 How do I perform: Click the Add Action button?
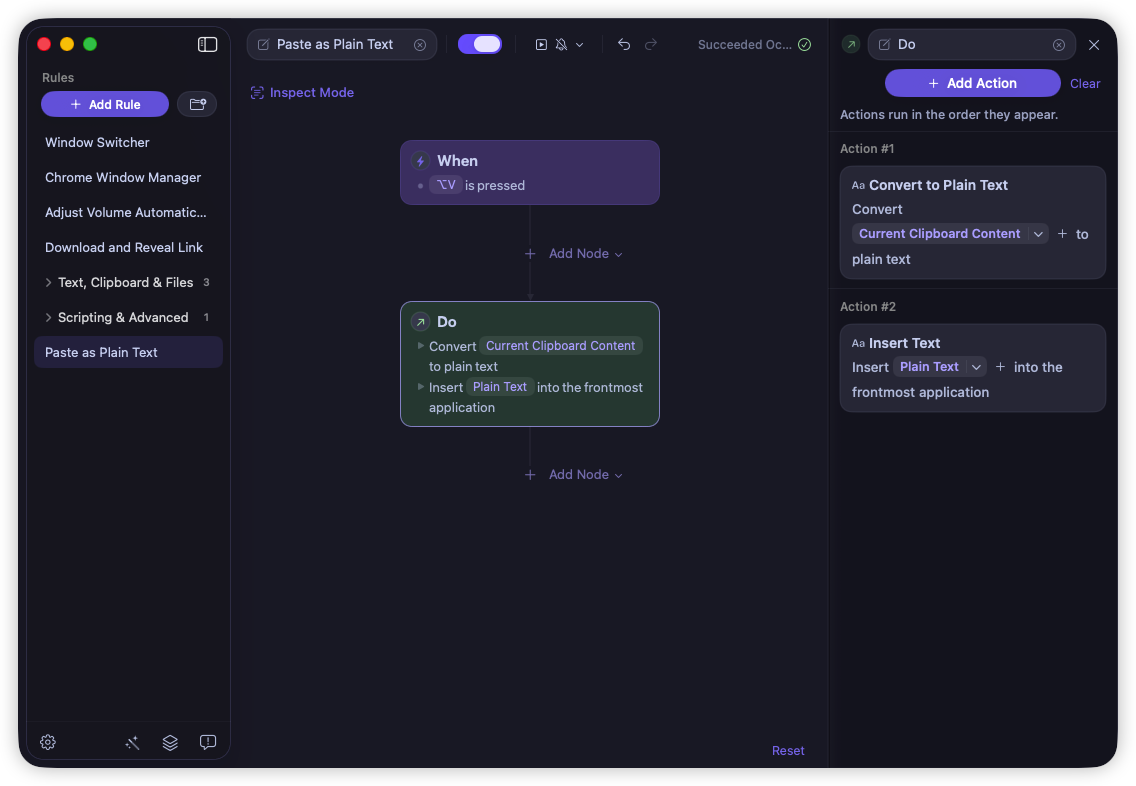(x=972, y=83)
